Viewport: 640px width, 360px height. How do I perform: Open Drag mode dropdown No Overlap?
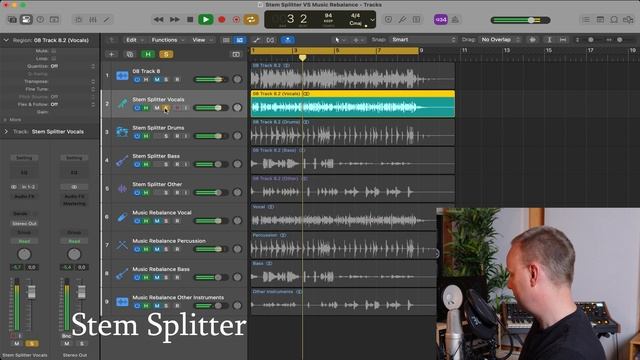tap(500, 40)
